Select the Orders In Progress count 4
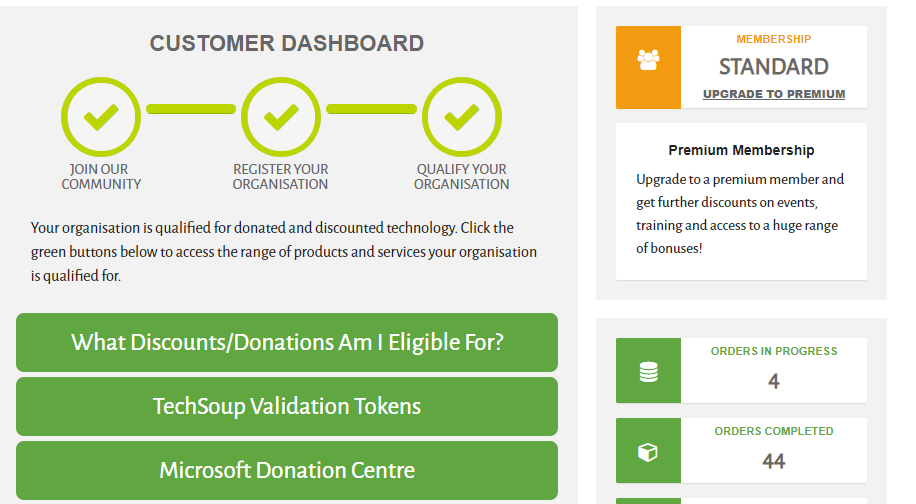The width and height of the screenshot is (916, 504). pos(773,381)
